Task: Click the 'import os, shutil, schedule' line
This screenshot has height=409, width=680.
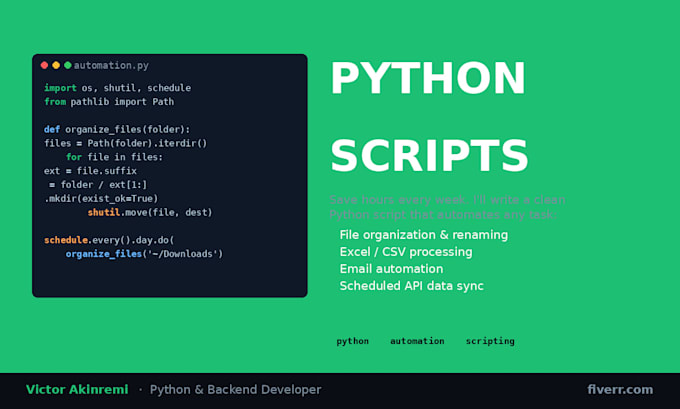Action: [x=118, y=88]
